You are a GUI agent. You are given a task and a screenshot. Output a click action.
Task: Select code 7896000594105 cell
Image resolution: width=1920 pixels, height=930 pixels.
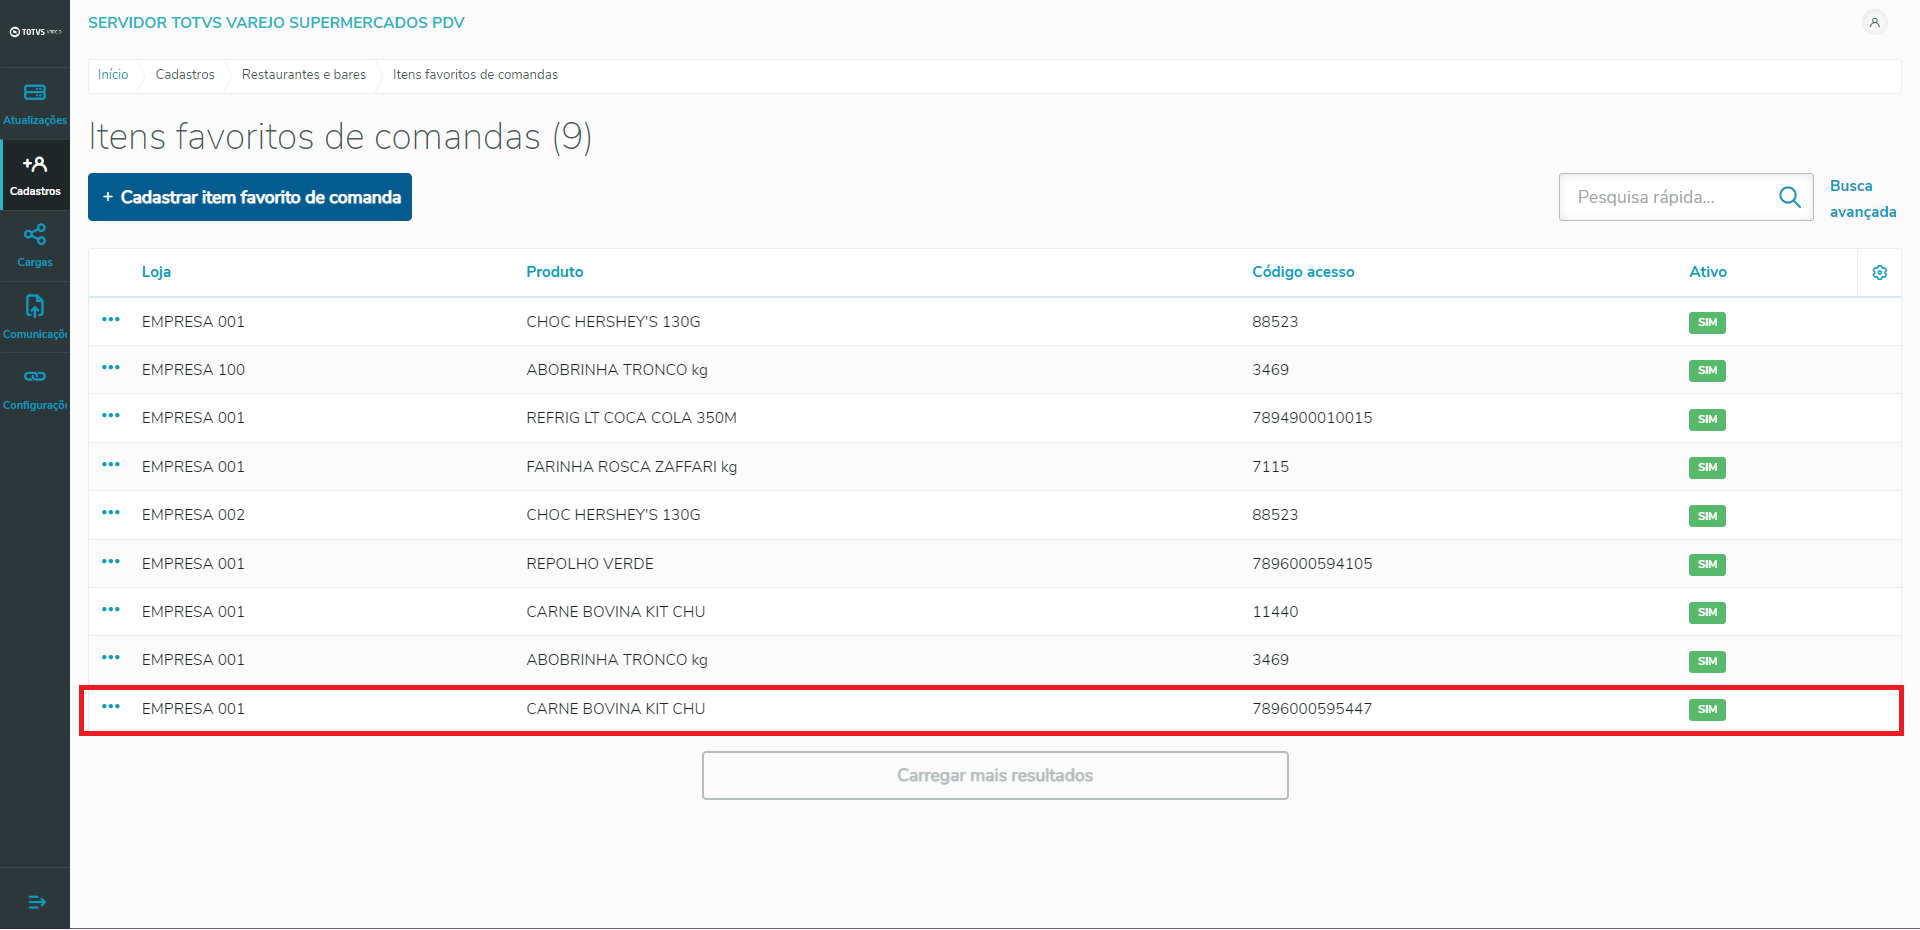click(x=1312, y=564)
